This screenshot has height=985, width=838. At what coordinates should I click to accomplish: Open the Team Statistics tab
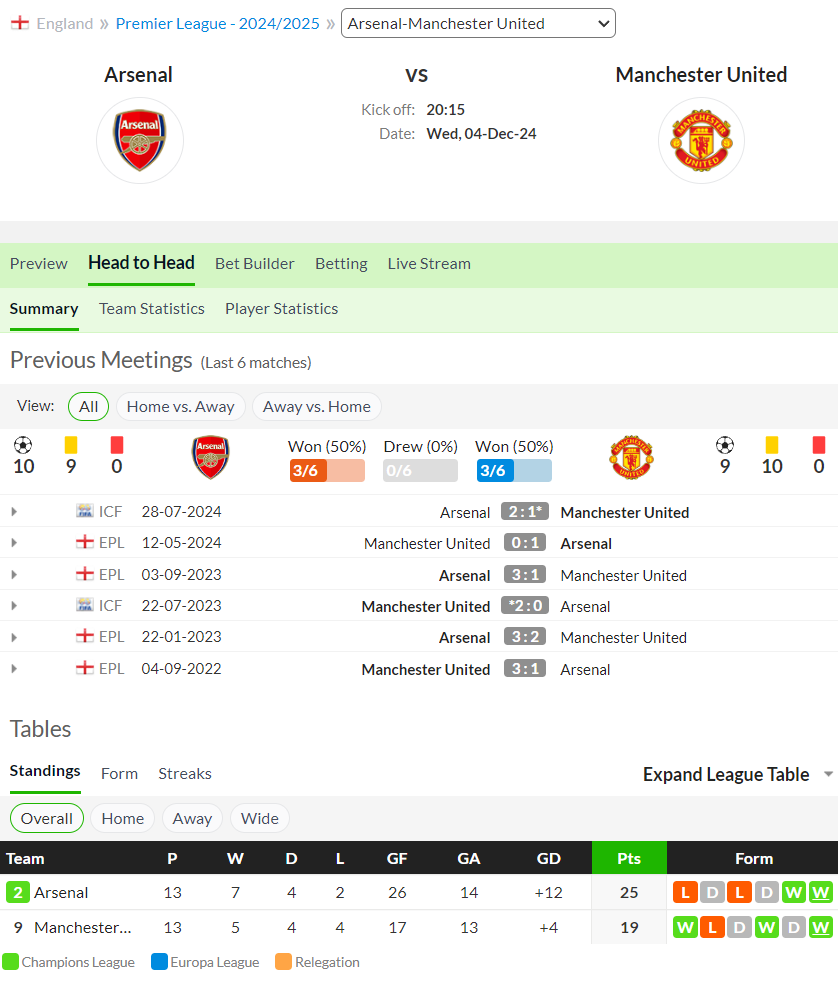click(x=151, y=308)
